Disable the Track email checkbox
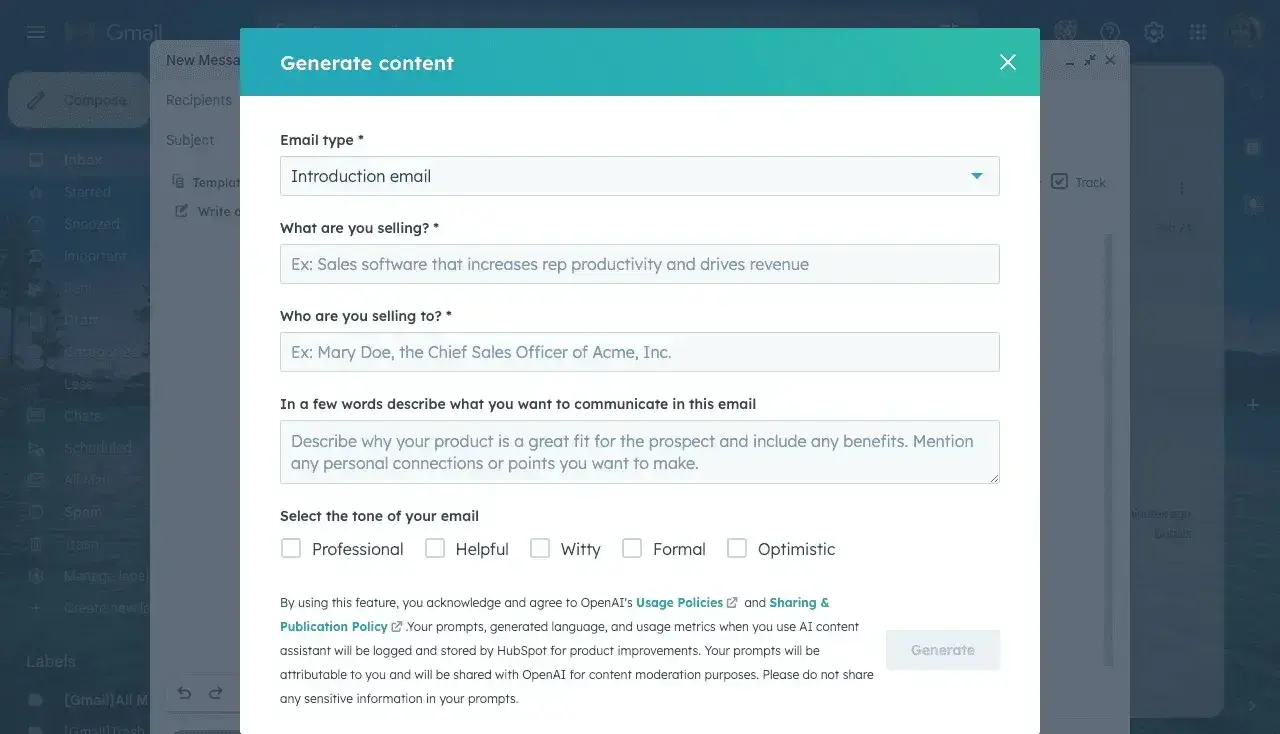Viewport: 1280px width, 734px height. click(x=1060, y=181)
